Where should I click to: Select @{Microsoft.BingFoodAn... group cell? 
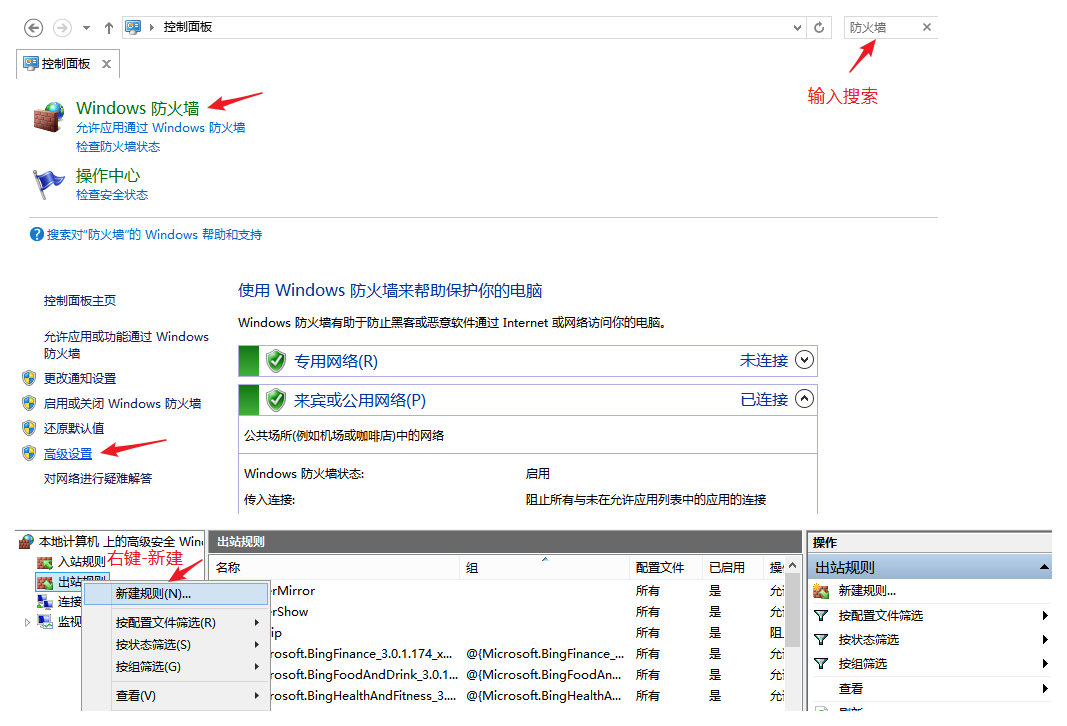point(544,675)
